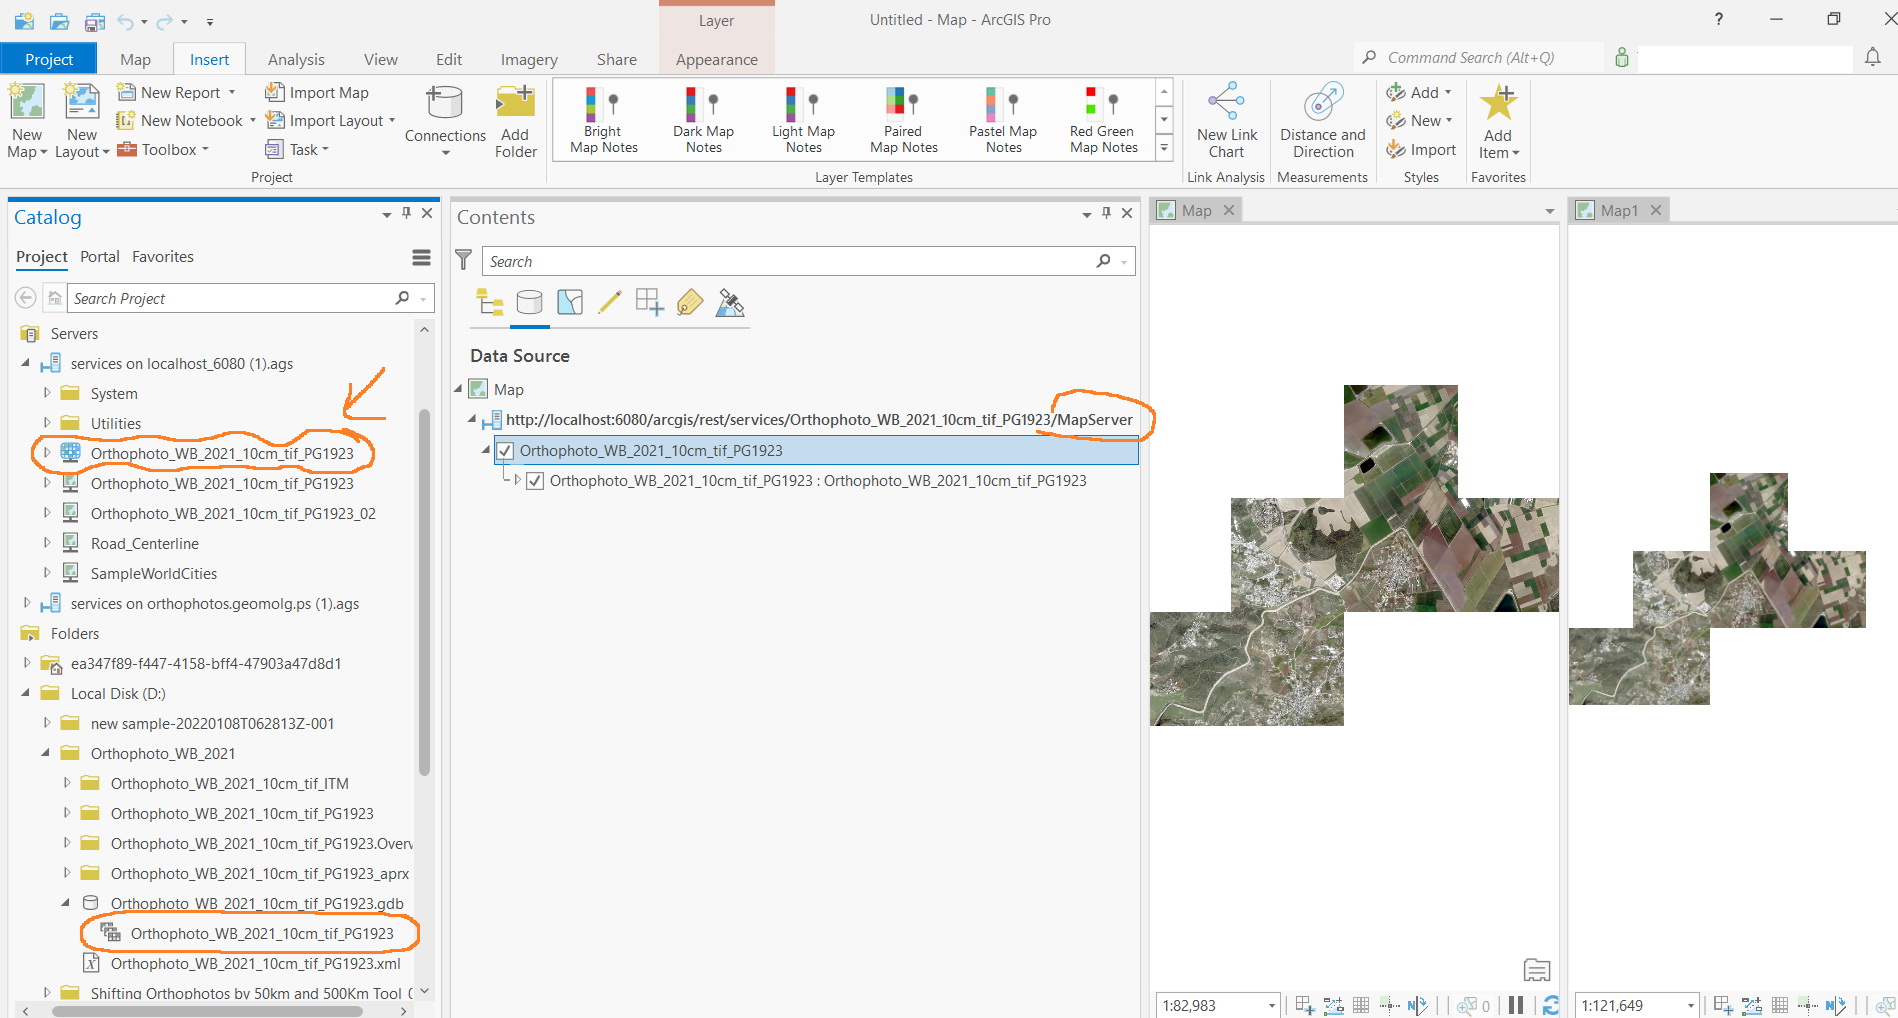Image resolution: width=1898 pixels, height=1018 pixels.
Task: Expand the Road_Centerline service item
Action: pyautogui.click(x=47, y=543)
